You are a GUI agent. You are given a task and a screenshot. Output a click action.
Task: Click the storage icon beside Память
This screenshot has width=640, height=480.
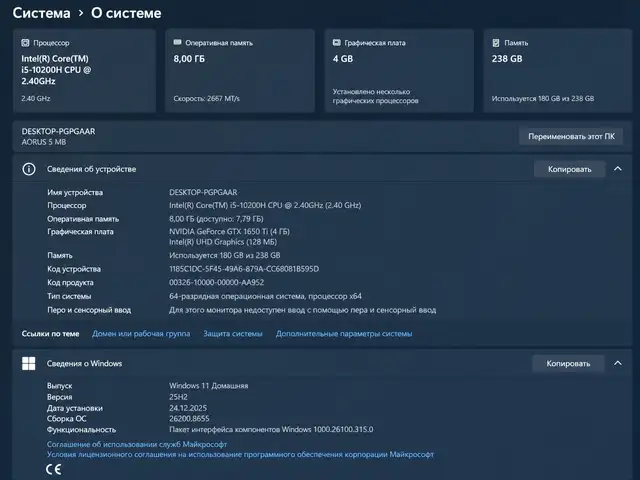[x=496, y=42]
